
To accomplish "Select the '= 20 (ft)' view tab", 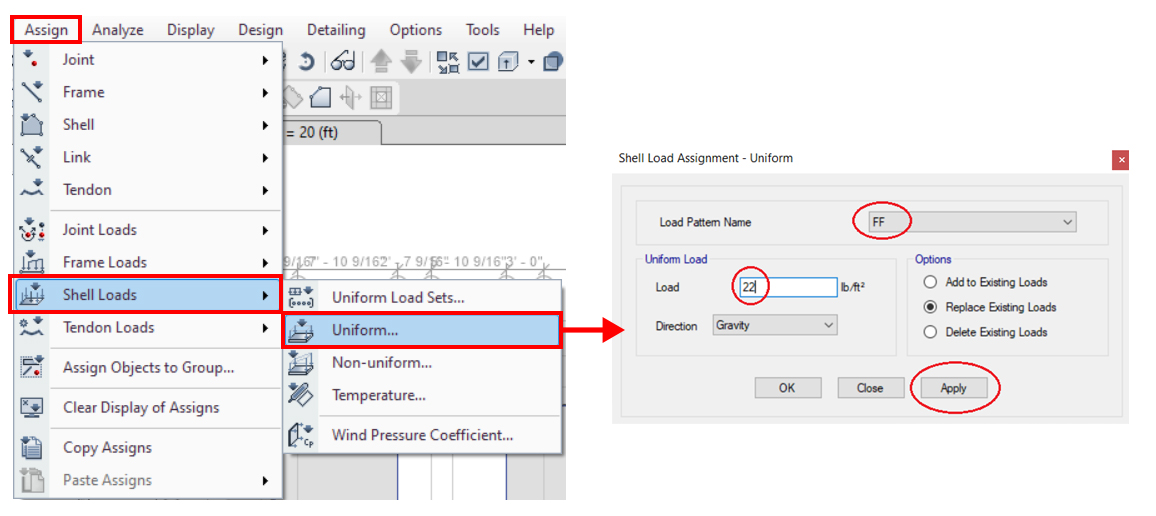I will 331,133.
